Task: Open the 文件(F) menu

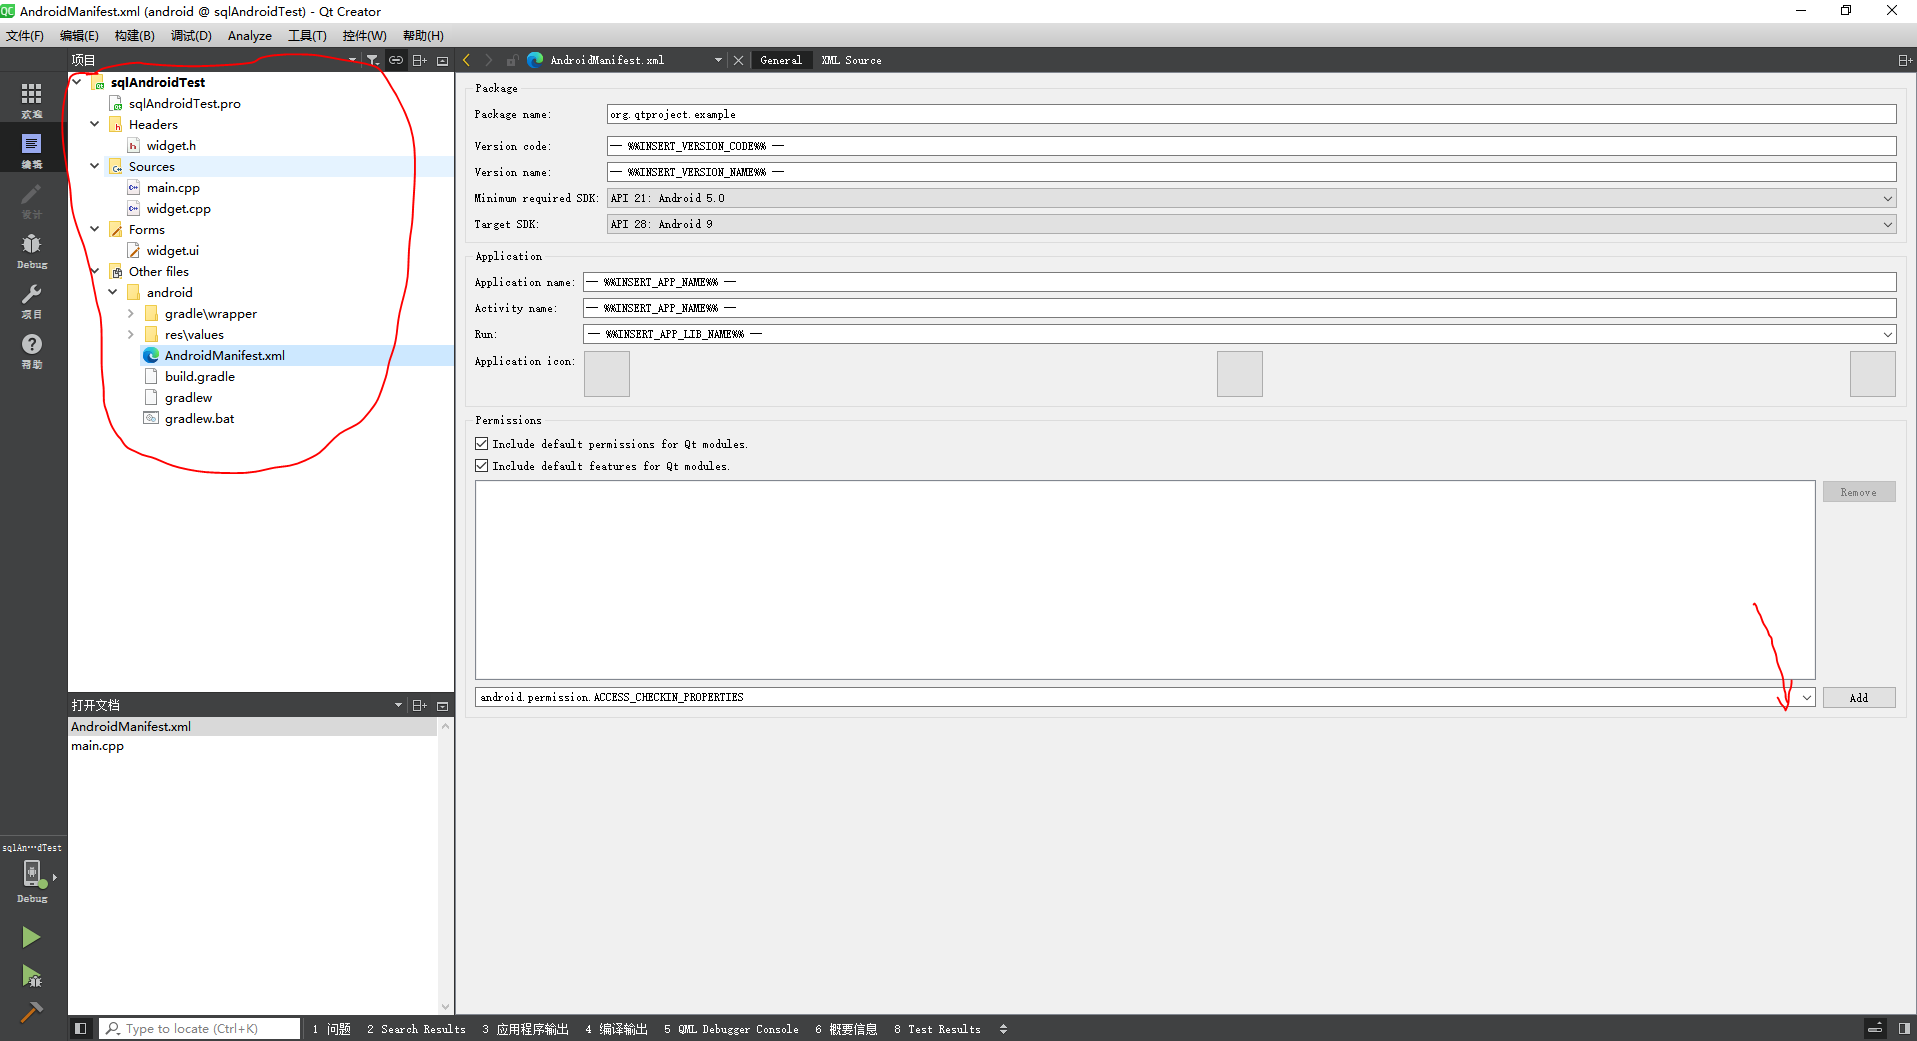Action: 25,36
